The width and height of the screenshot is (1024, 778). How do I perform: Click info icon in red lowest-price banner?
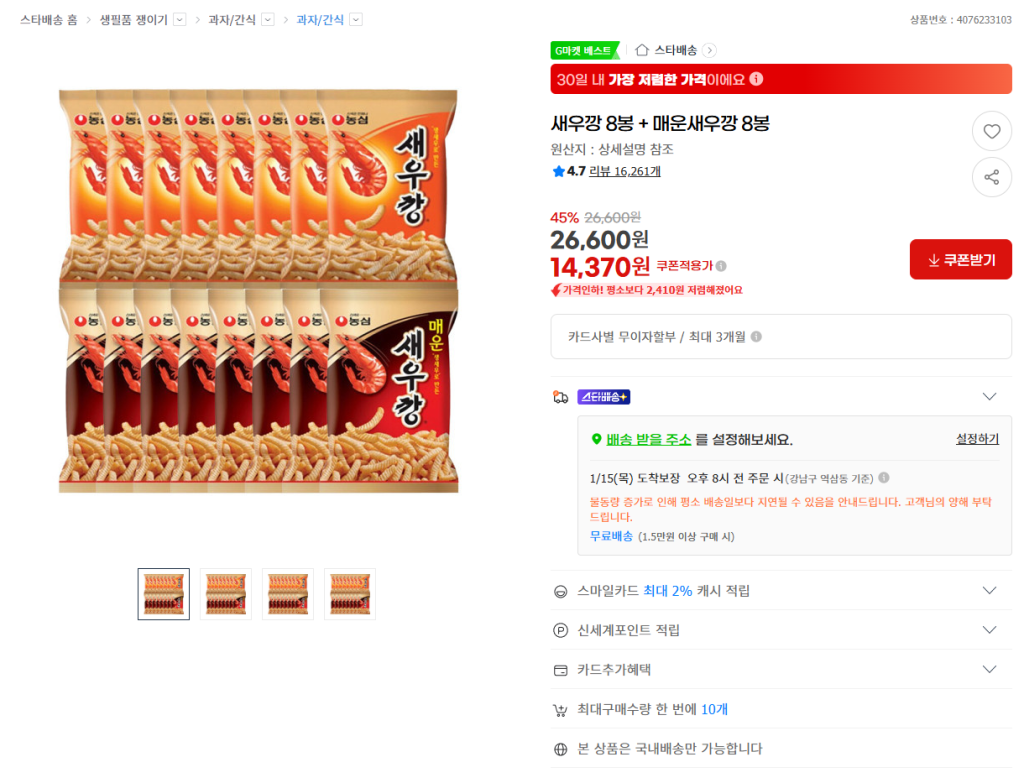757,79
